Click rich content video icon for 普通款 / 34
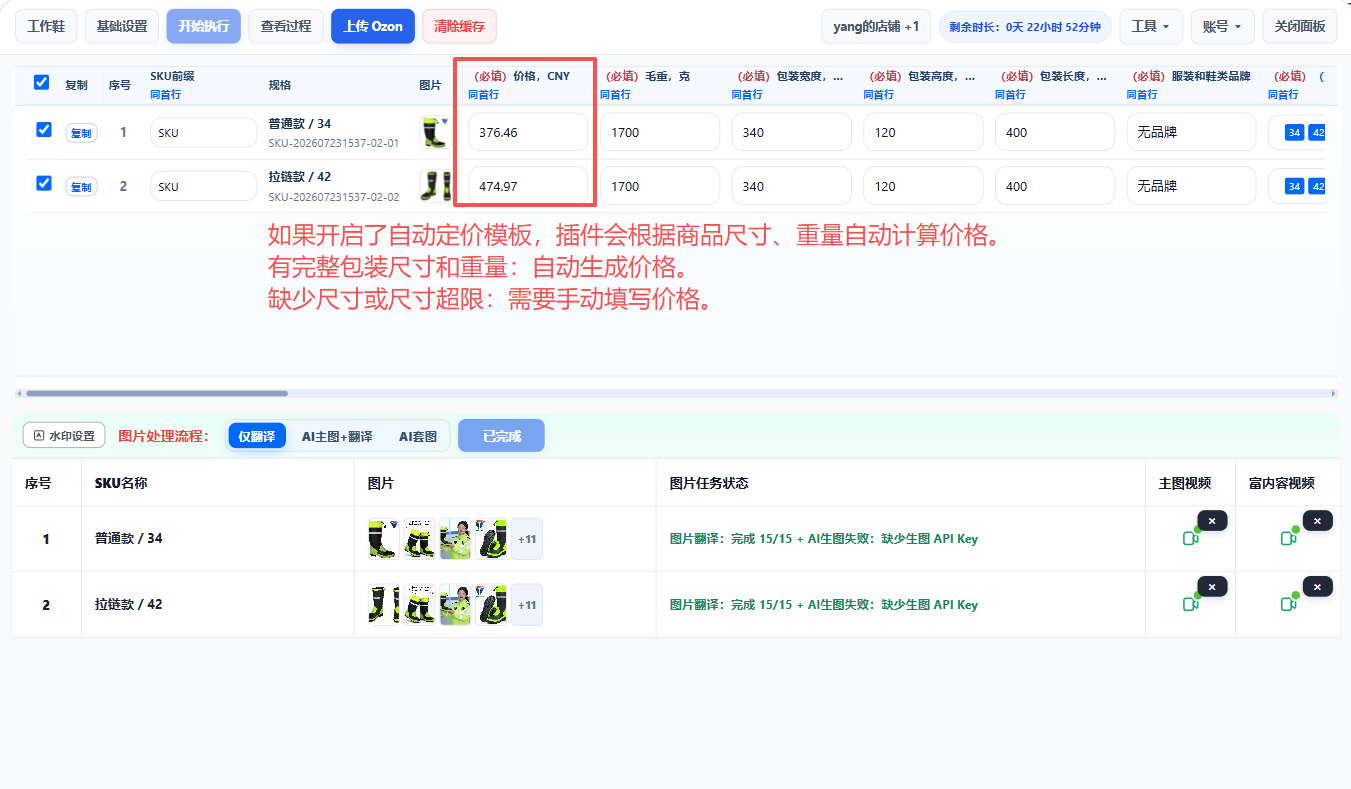Screen dimensions: 1351x789 click(1289, 538)
